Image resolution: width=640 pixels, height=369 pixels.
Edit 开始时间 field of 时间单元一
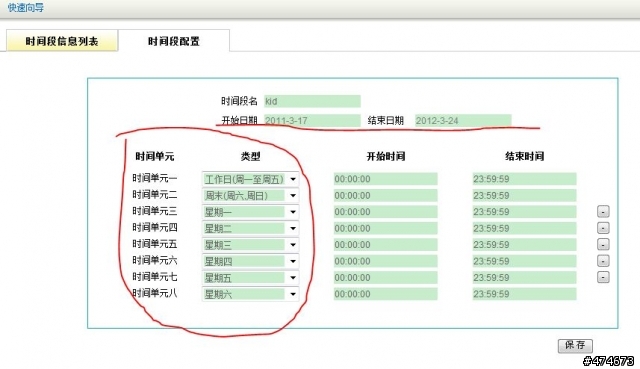coord(385,179)
